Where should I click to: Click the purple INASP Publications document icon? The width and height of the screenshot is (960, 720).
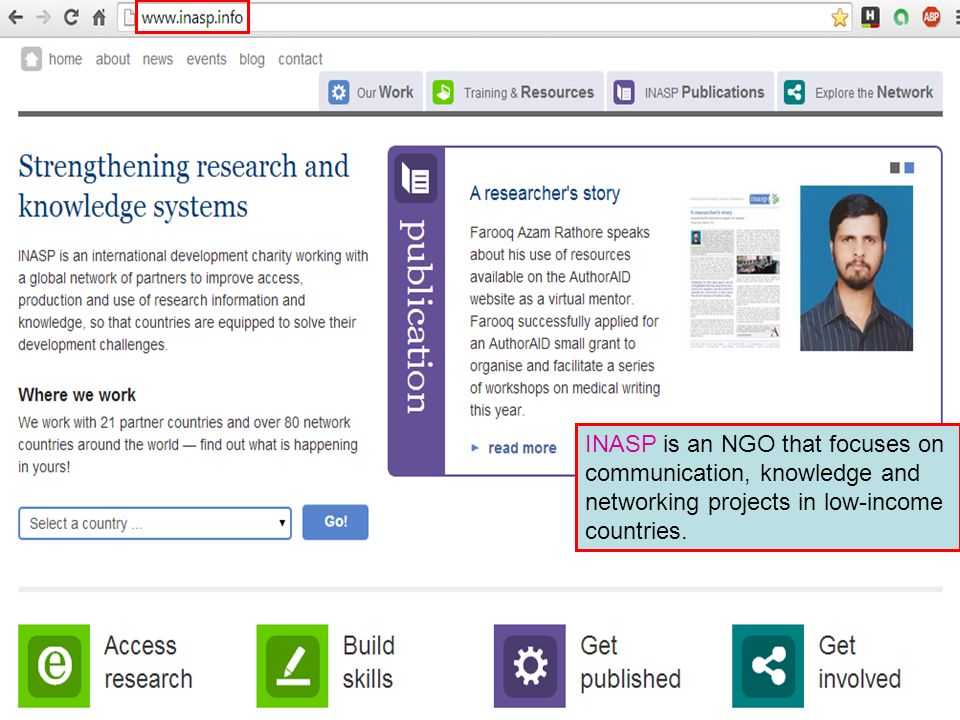coord(624,92)
